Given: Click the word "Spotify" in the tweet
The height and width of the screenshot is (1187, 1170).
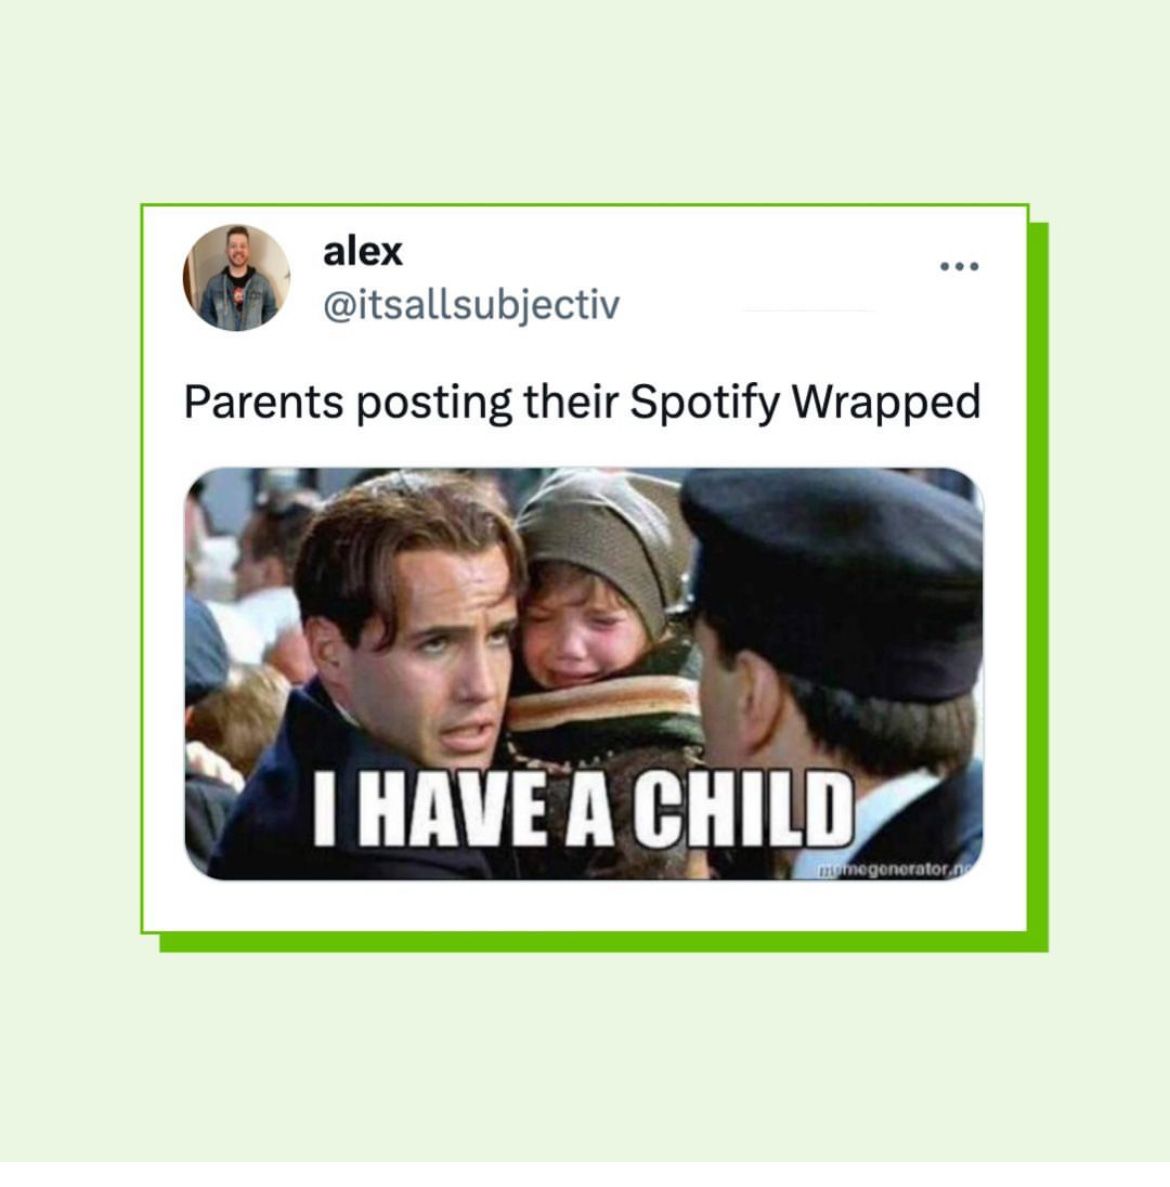Looking at the screenshot, I should pos(704,402).
